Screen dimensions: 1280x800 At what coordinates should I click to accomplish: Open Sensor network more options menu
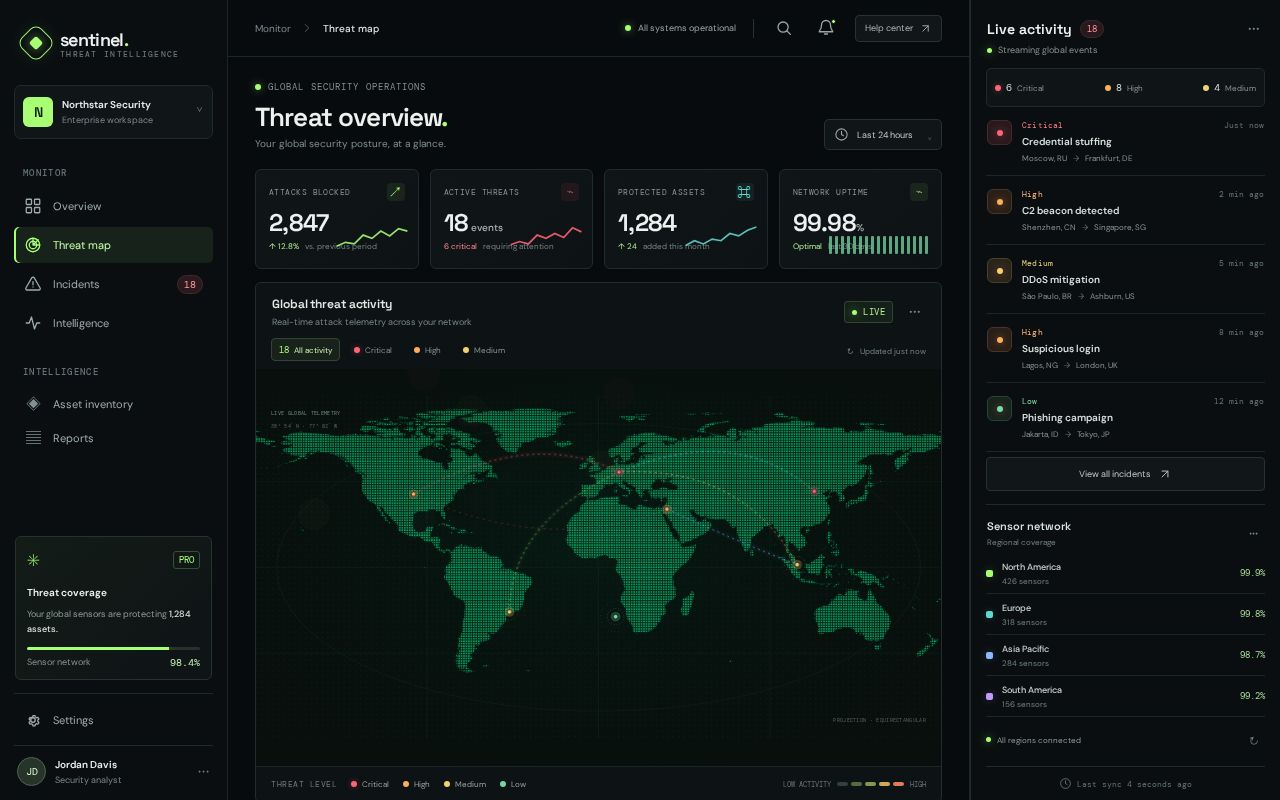point(1254,534)
